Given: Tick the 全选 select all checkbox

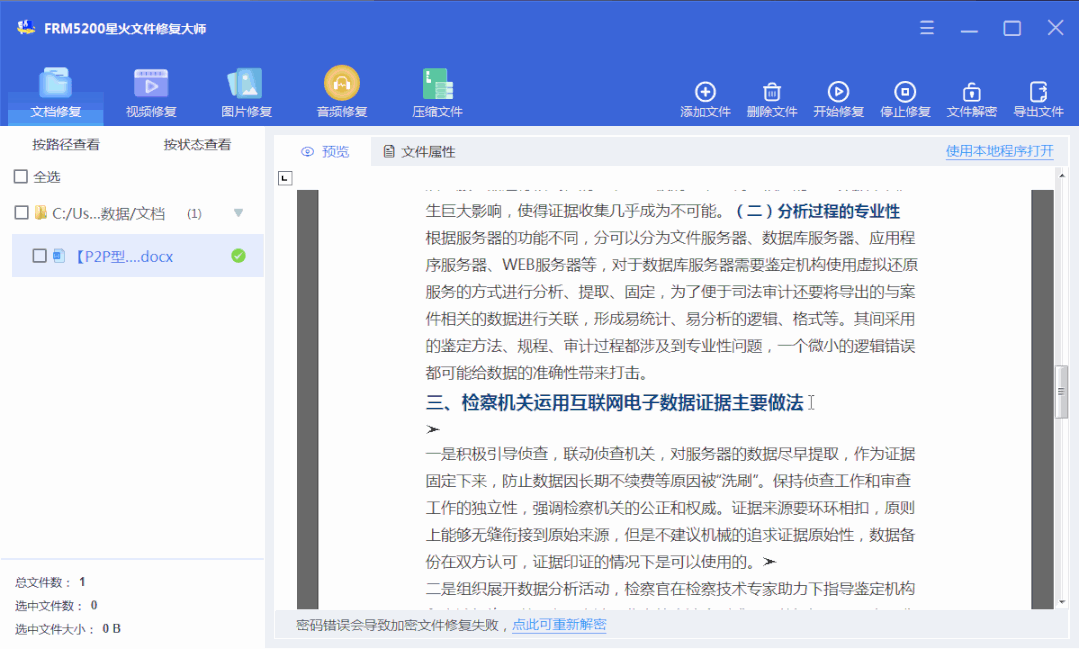Looking at the screenshot, I should [21, 177].
